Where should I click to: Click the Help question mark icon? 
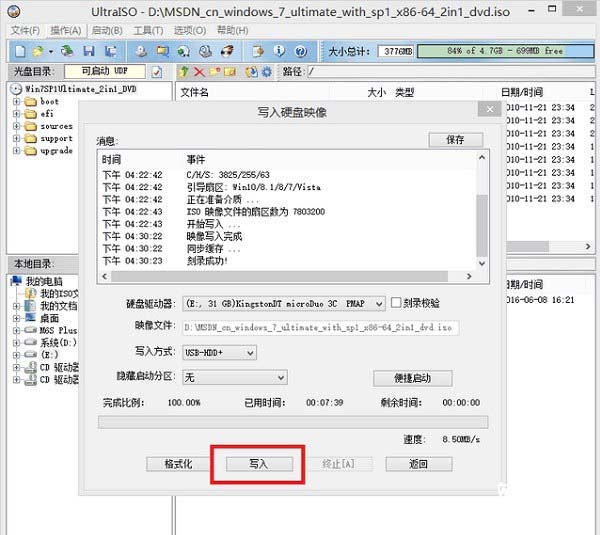[301, 51]
